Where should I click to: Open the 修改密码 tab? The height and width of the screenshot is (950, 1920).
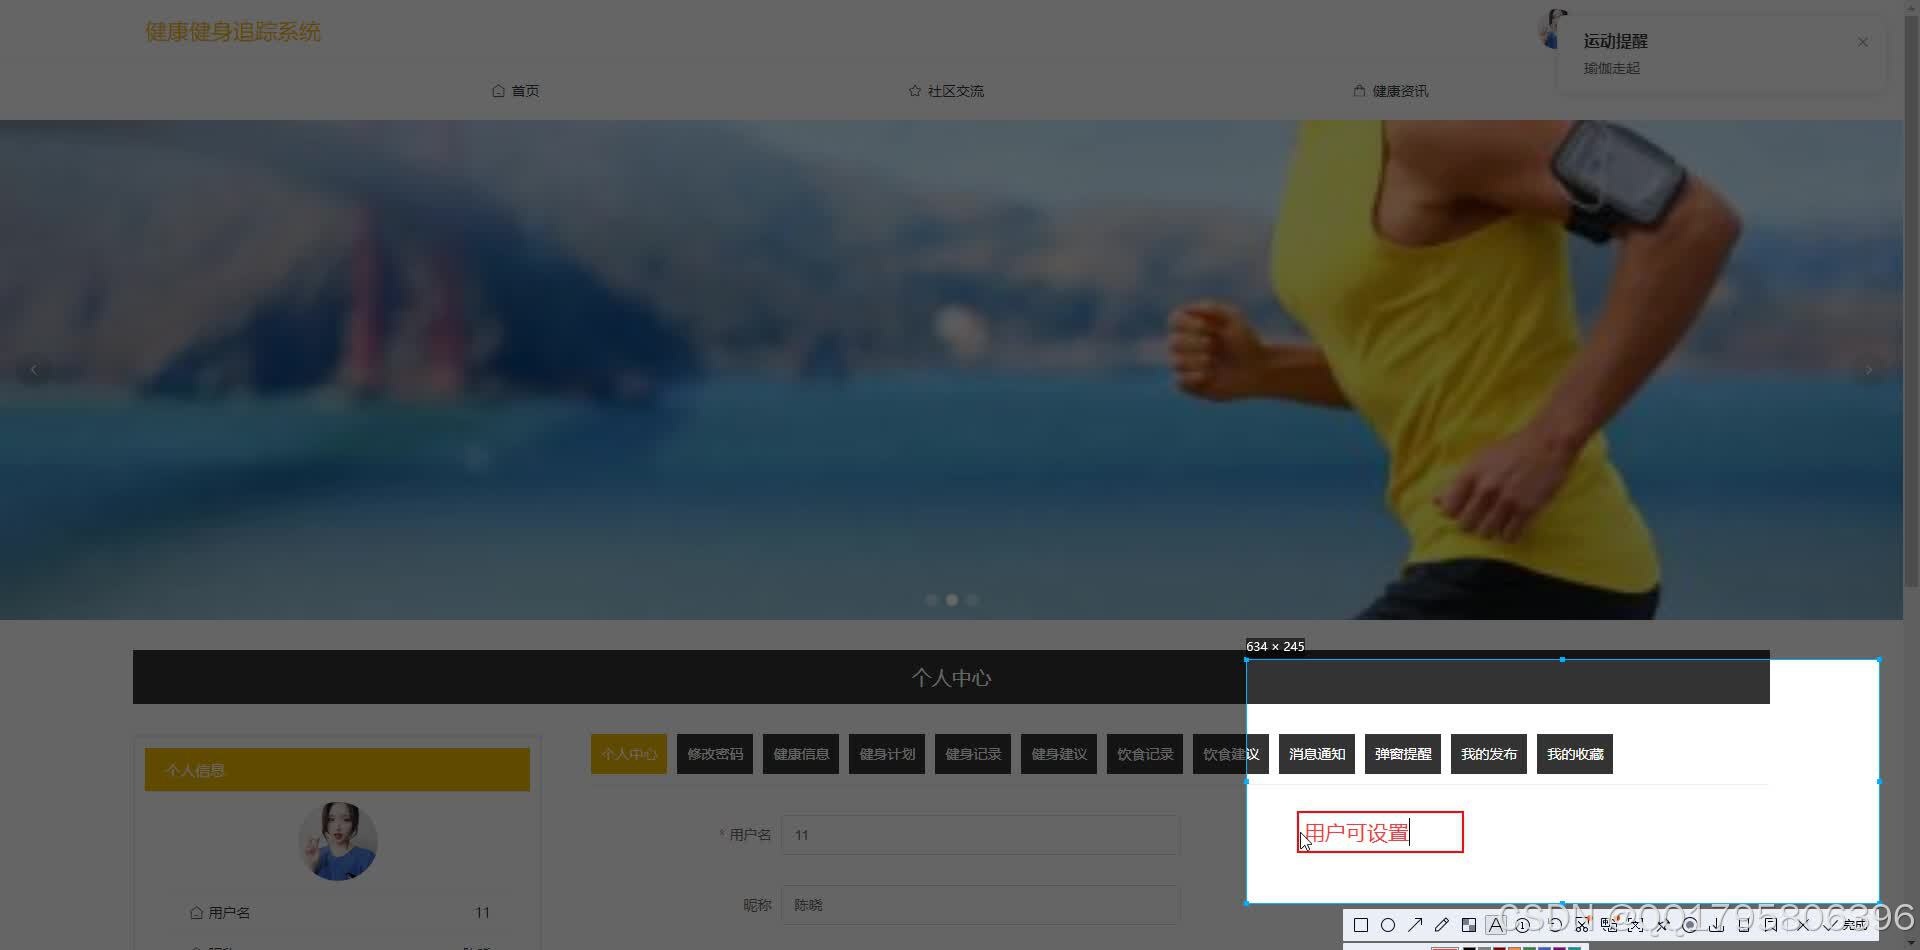(x=715, y=754)
